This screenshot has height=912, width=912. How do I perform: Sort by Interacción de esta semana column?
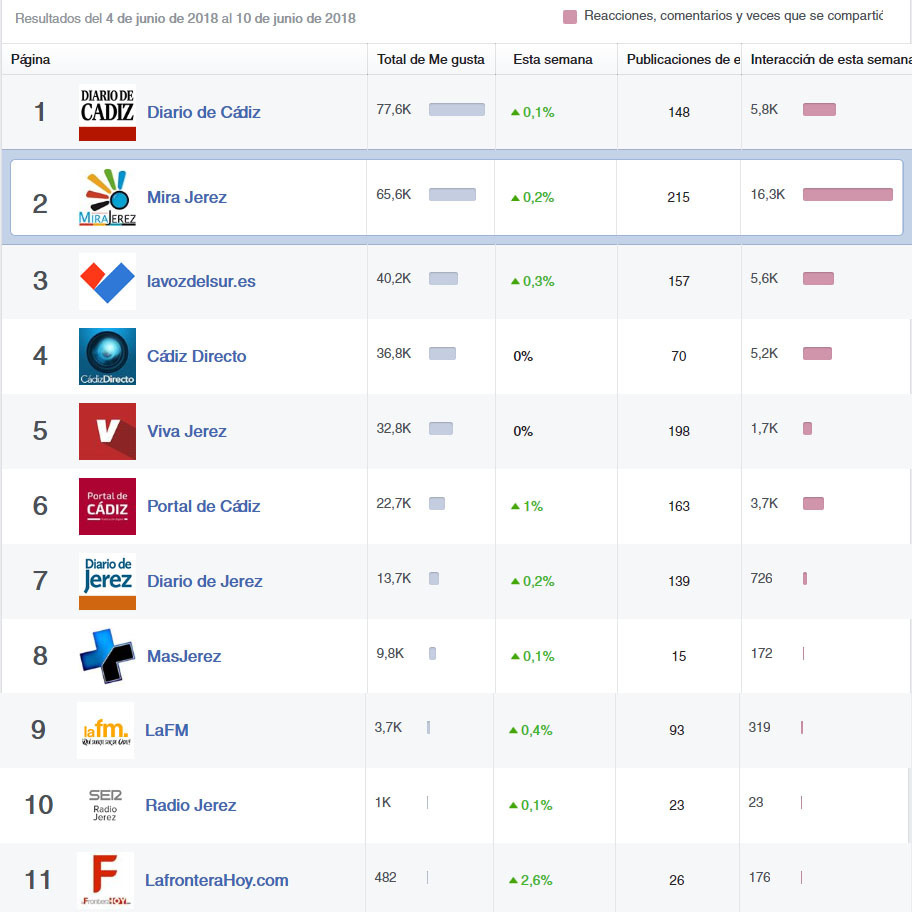(830, 60)
